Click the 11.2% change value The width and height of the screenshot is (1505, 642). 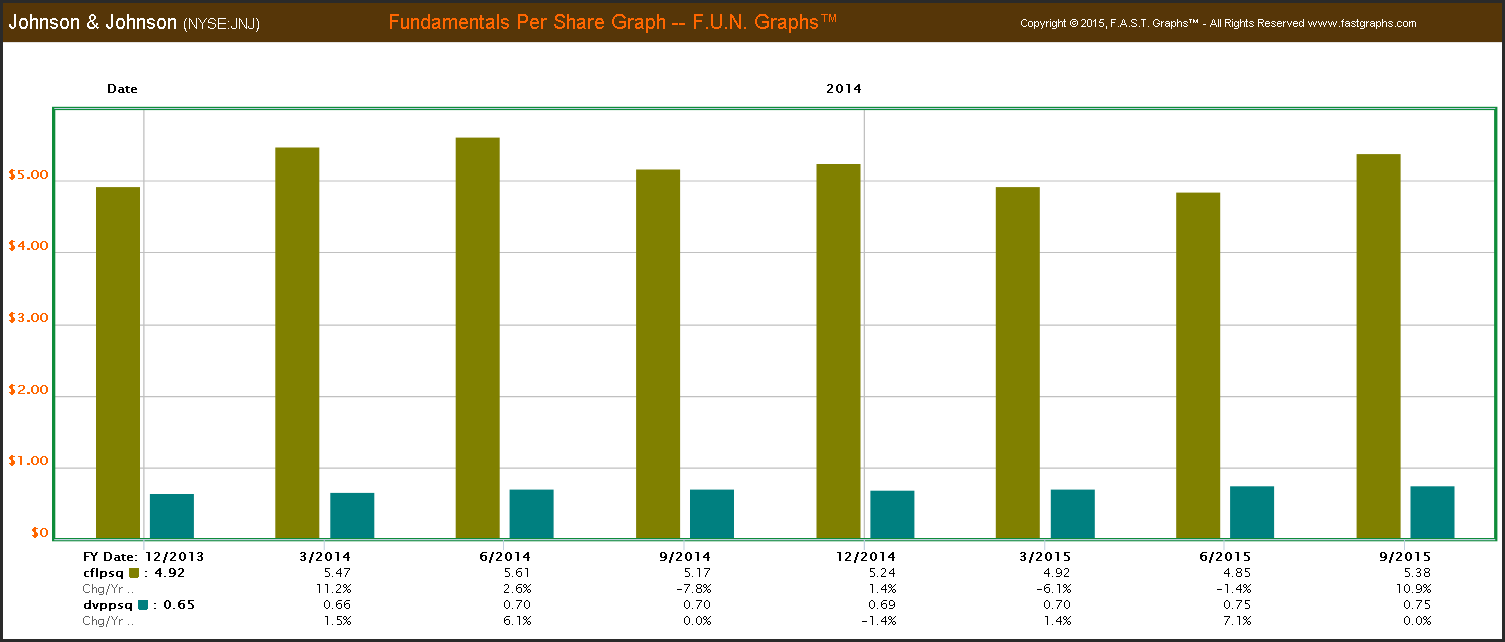coord(333,589)
